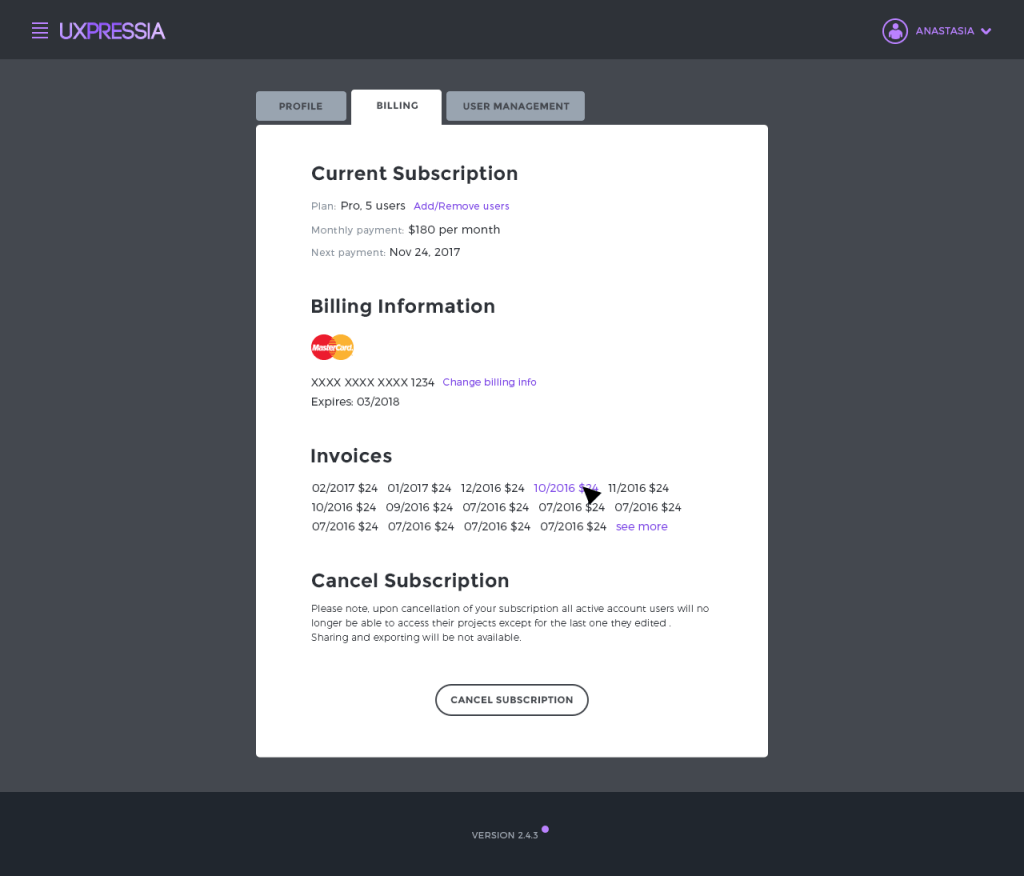Click the user avatar icon
This screenshot has height=876, width=1024.
pyautogui.click(x=895, y=31)
